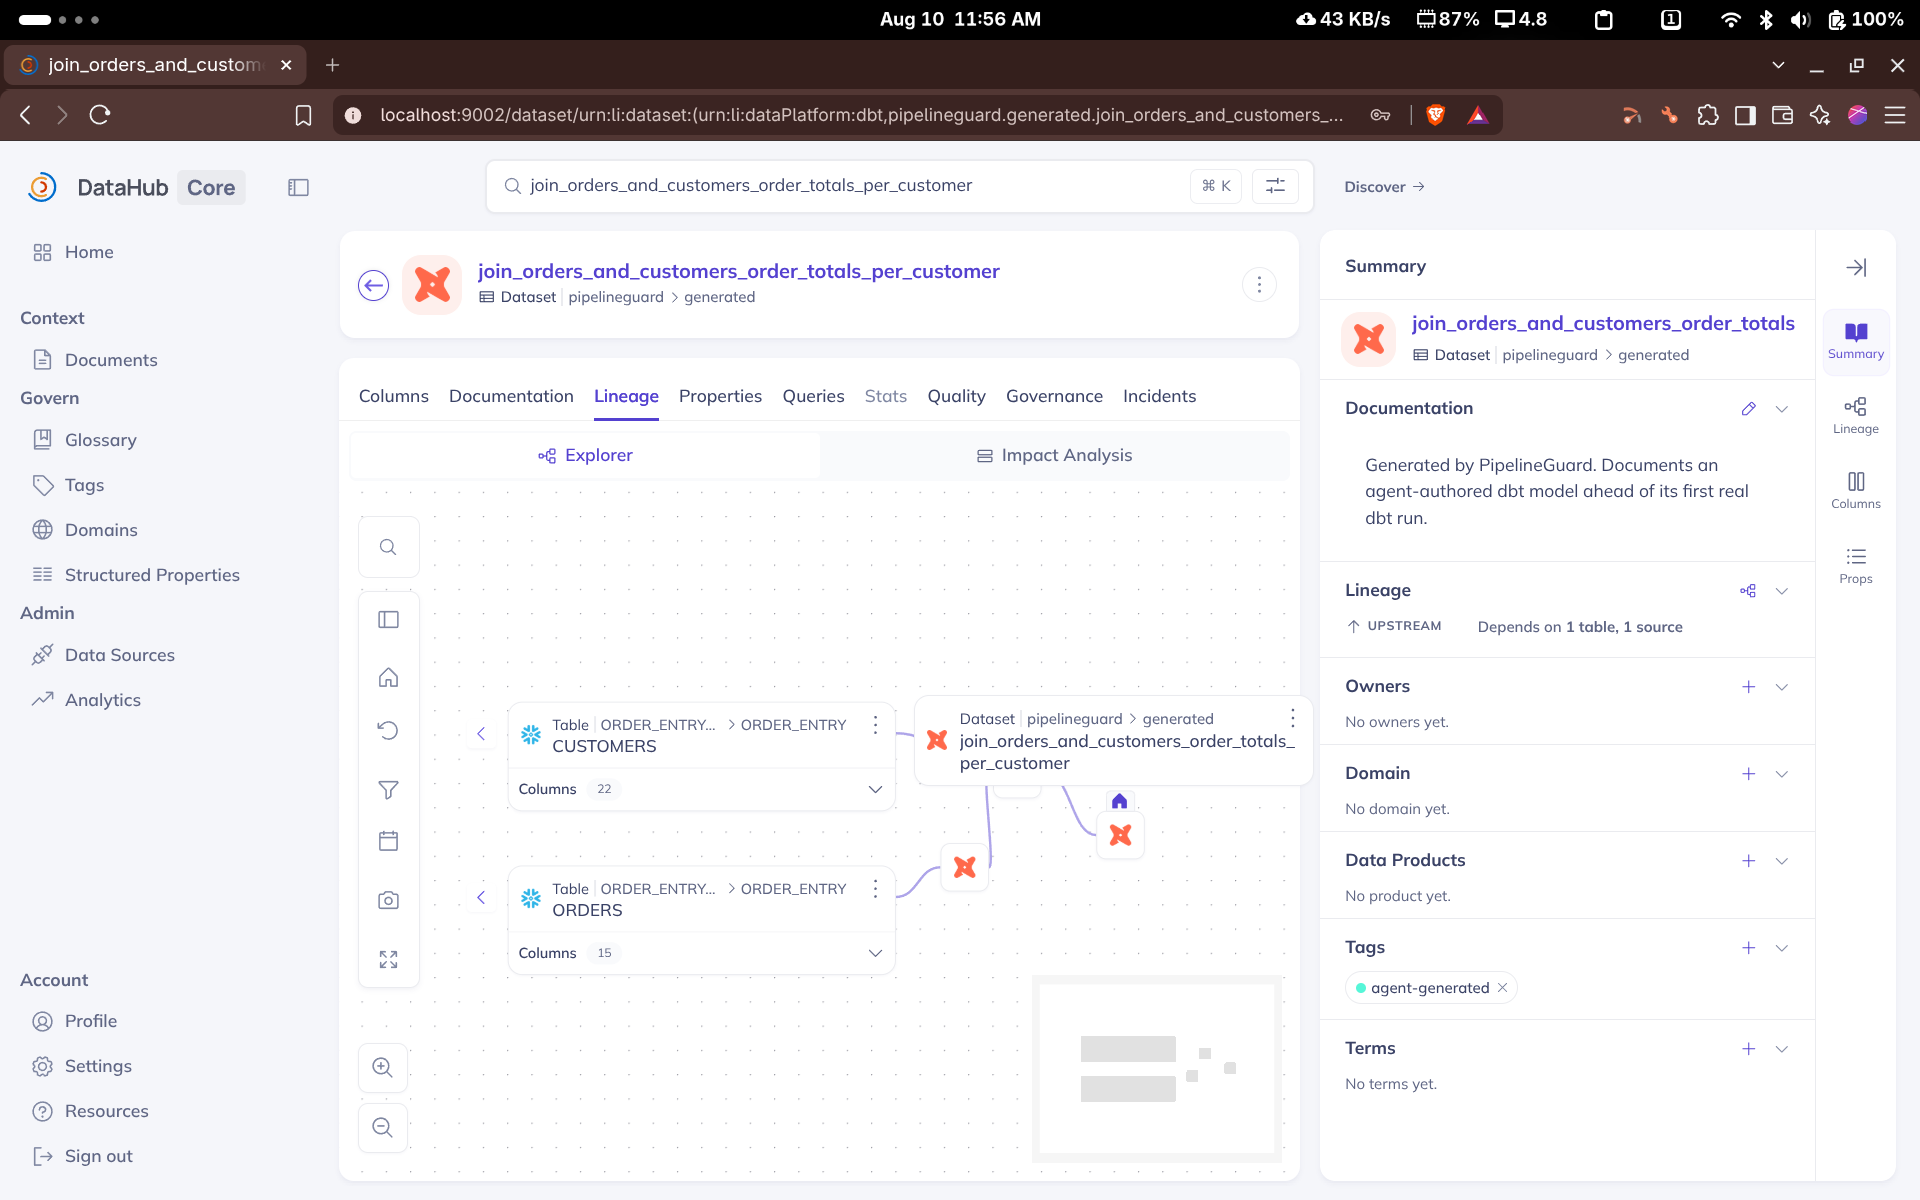Expand upstream of CUSTOMERS node arrow
This screenshot has height=1200, width=1920.
click(x=481, y=734)
